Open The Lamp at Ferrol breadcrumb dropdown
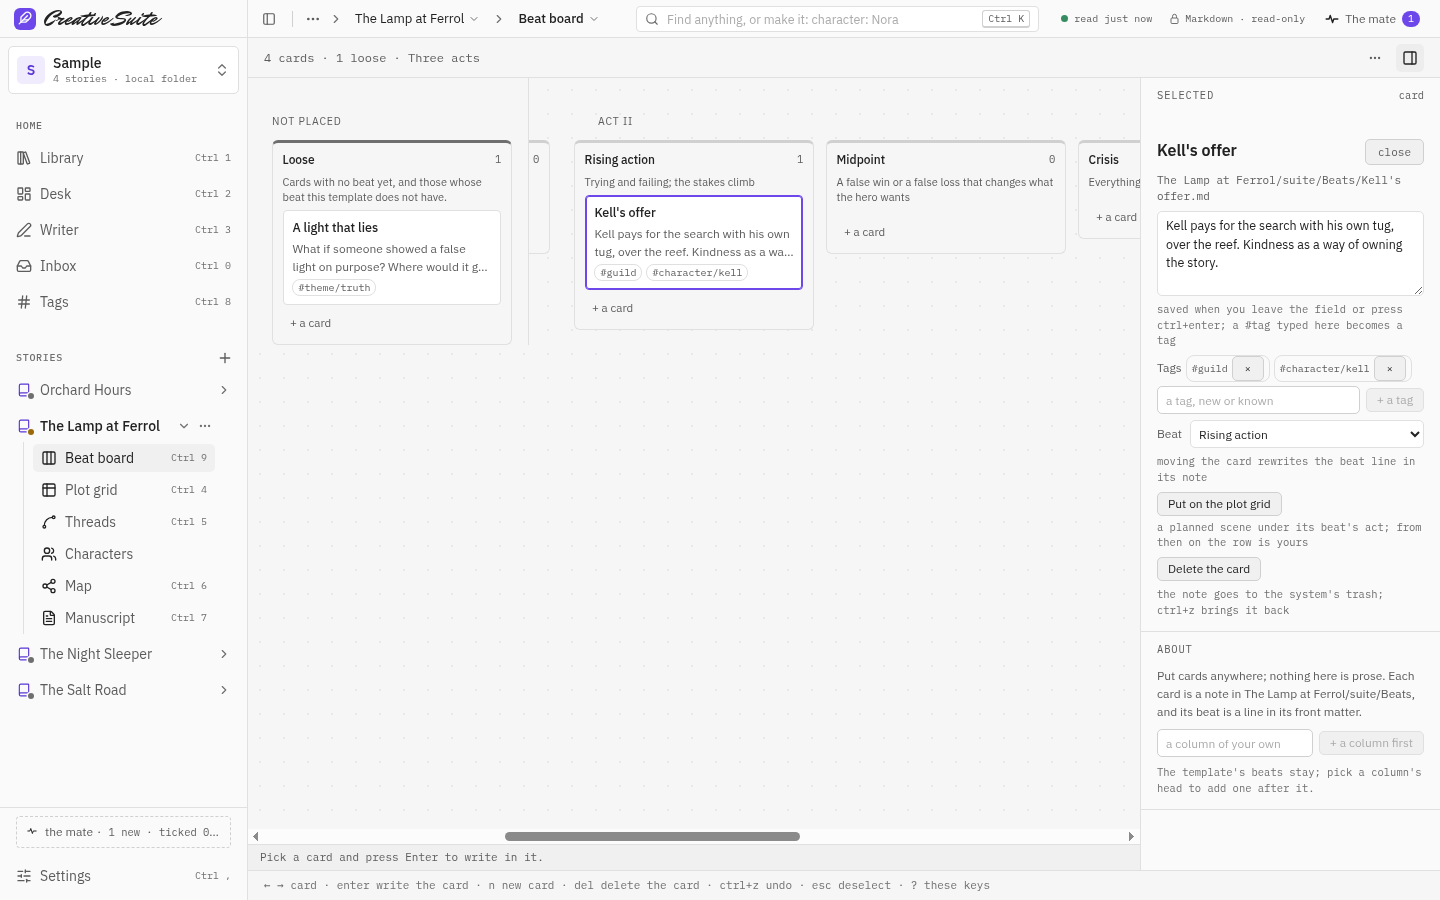Image resolution: width=1440 pixels, height=900 pixels. tap(417, 19)
